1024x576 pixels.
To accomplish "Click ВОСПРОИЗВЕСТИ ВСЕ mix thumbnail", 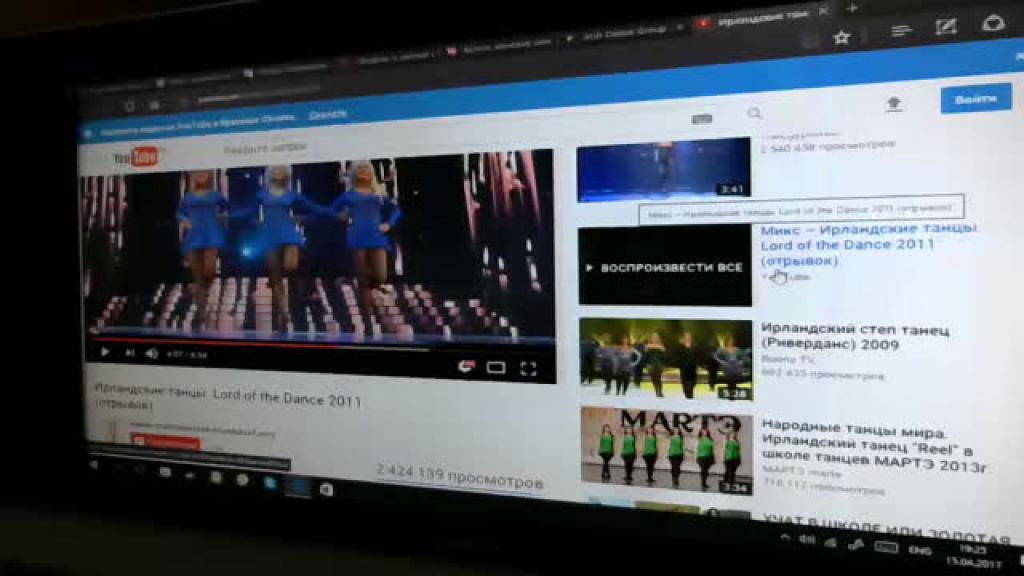I will pos(665,265).
